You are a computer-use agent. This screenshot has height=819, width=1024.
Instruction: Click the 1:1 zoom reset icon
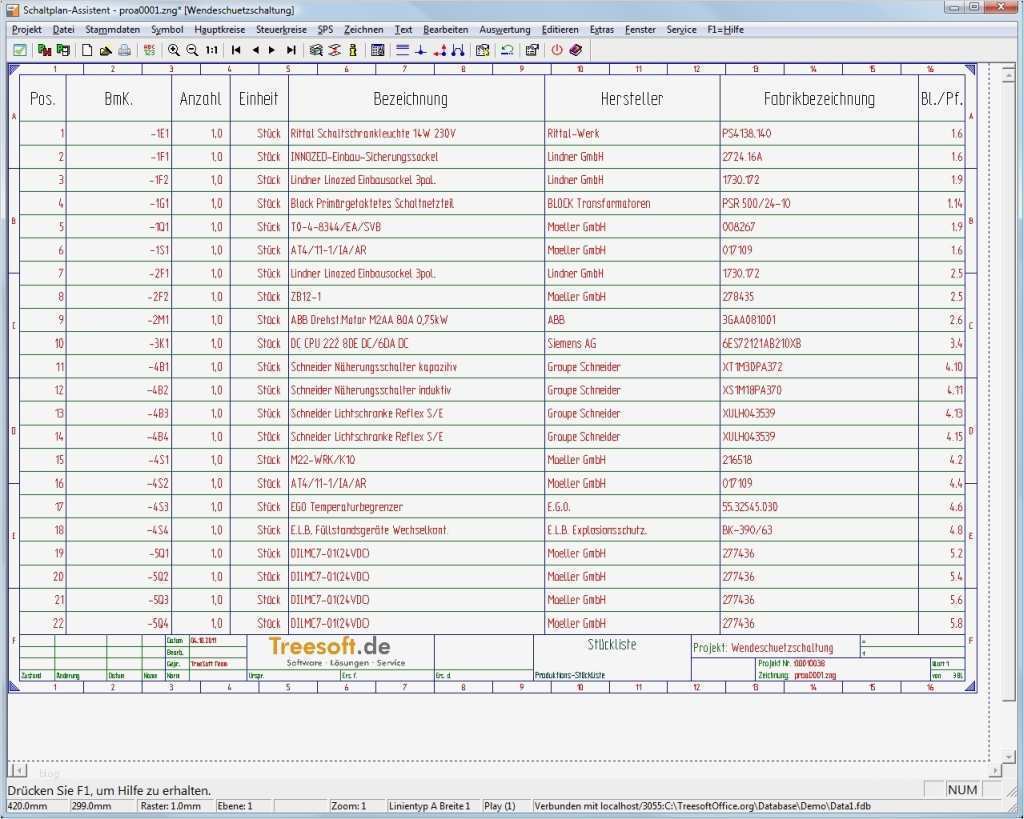[212, 49]
